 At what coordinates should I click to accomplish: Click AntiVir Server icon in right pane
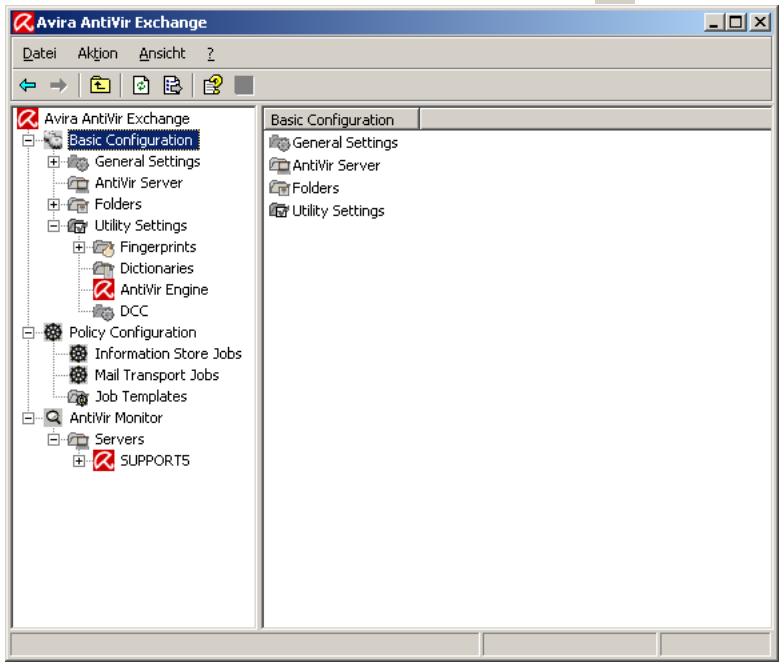280,166
